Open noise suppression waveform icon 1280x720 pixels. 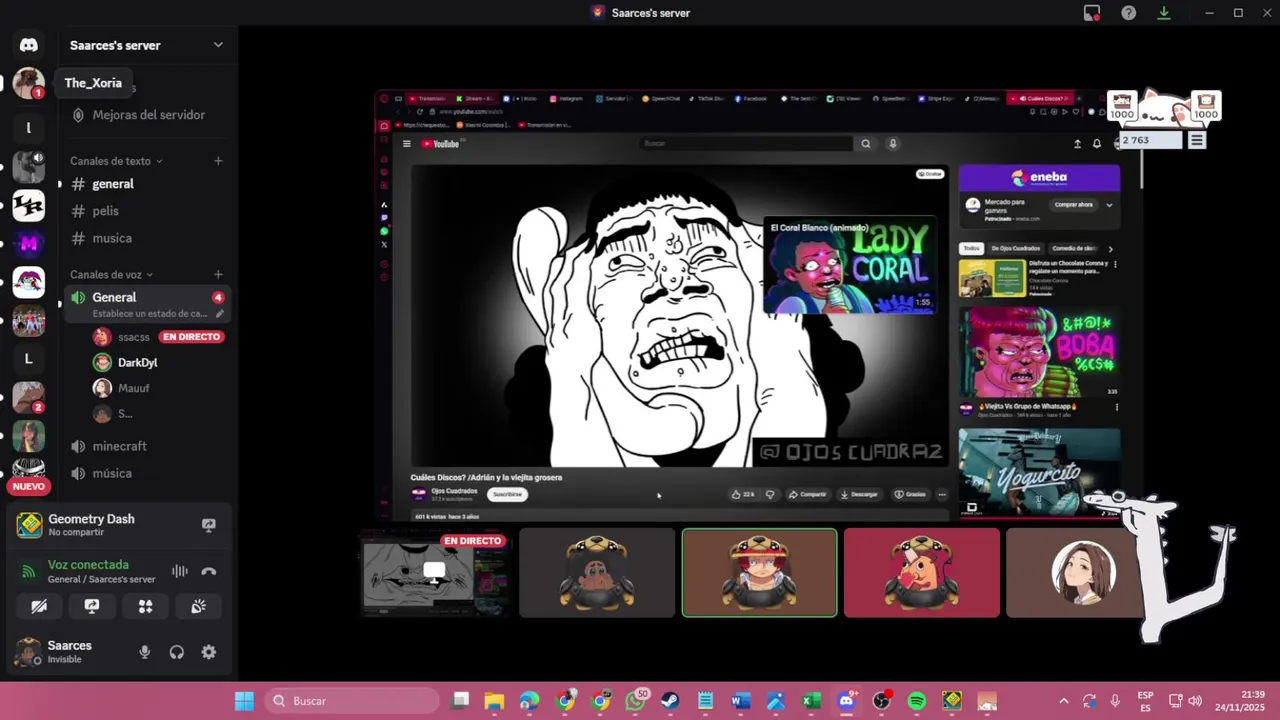pyautogui.click(x=180, y=571)
